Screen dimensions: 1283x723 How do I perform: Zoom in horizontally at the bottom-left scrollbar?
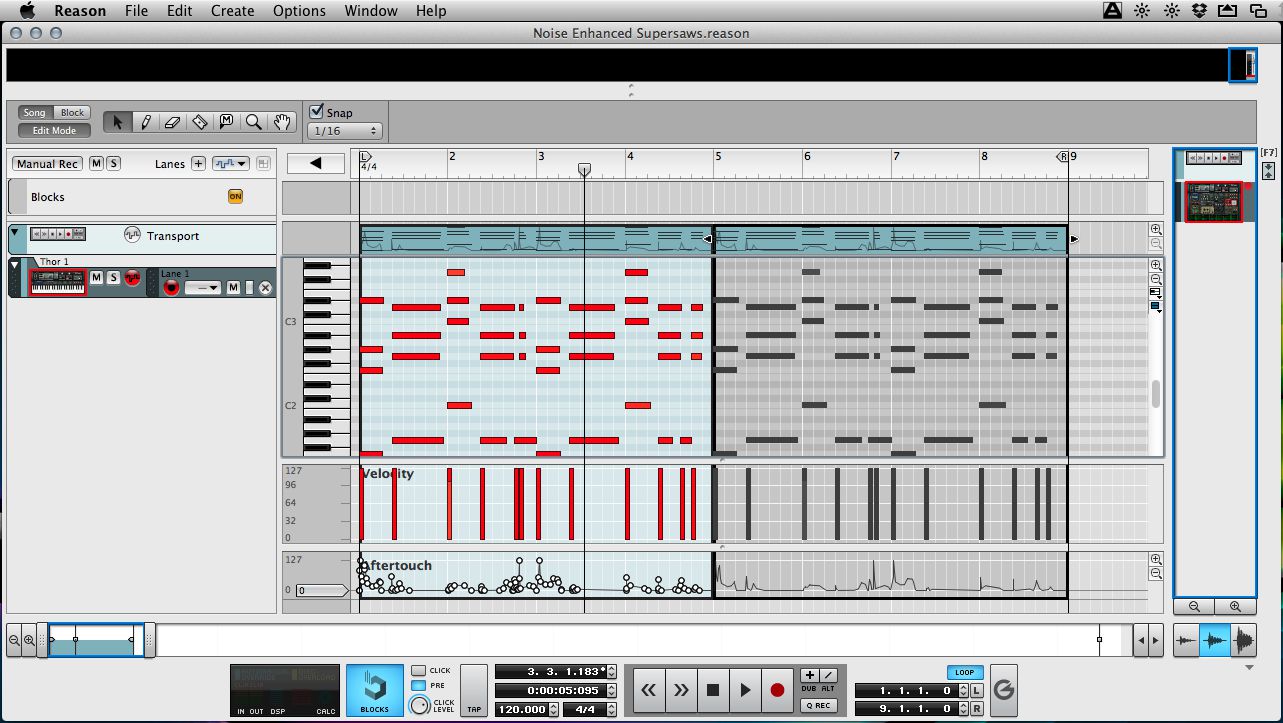click(29, 640)
